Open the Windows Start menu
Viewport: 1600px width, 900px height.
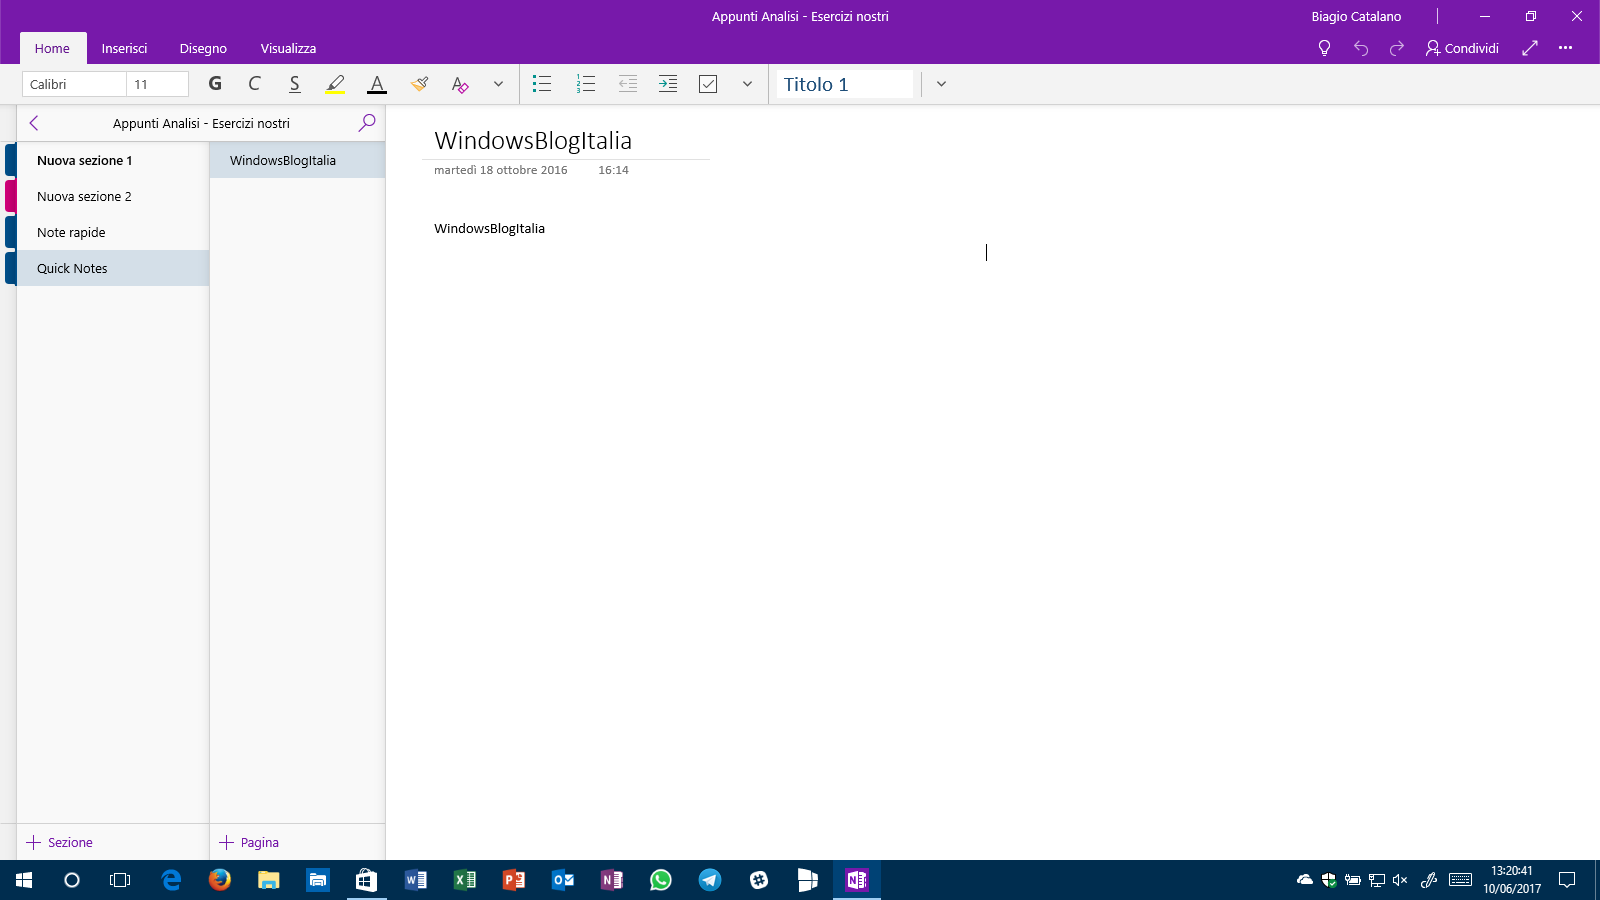click(24, 880)
